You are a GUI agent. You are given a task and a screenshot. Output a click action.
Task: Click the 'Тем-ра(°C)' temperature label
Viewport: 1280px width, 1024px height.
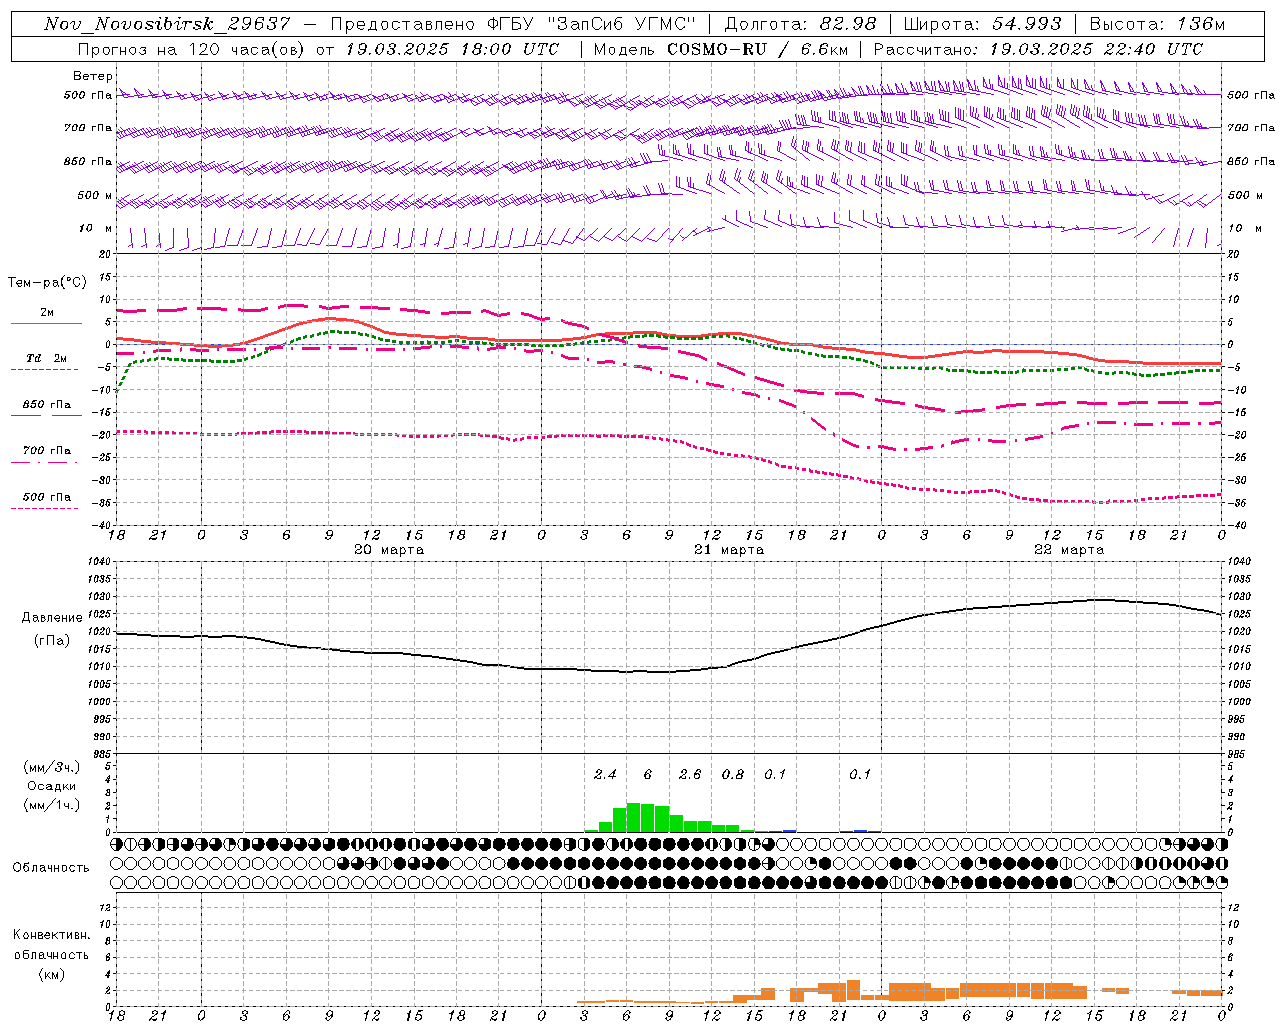point(47,283)
